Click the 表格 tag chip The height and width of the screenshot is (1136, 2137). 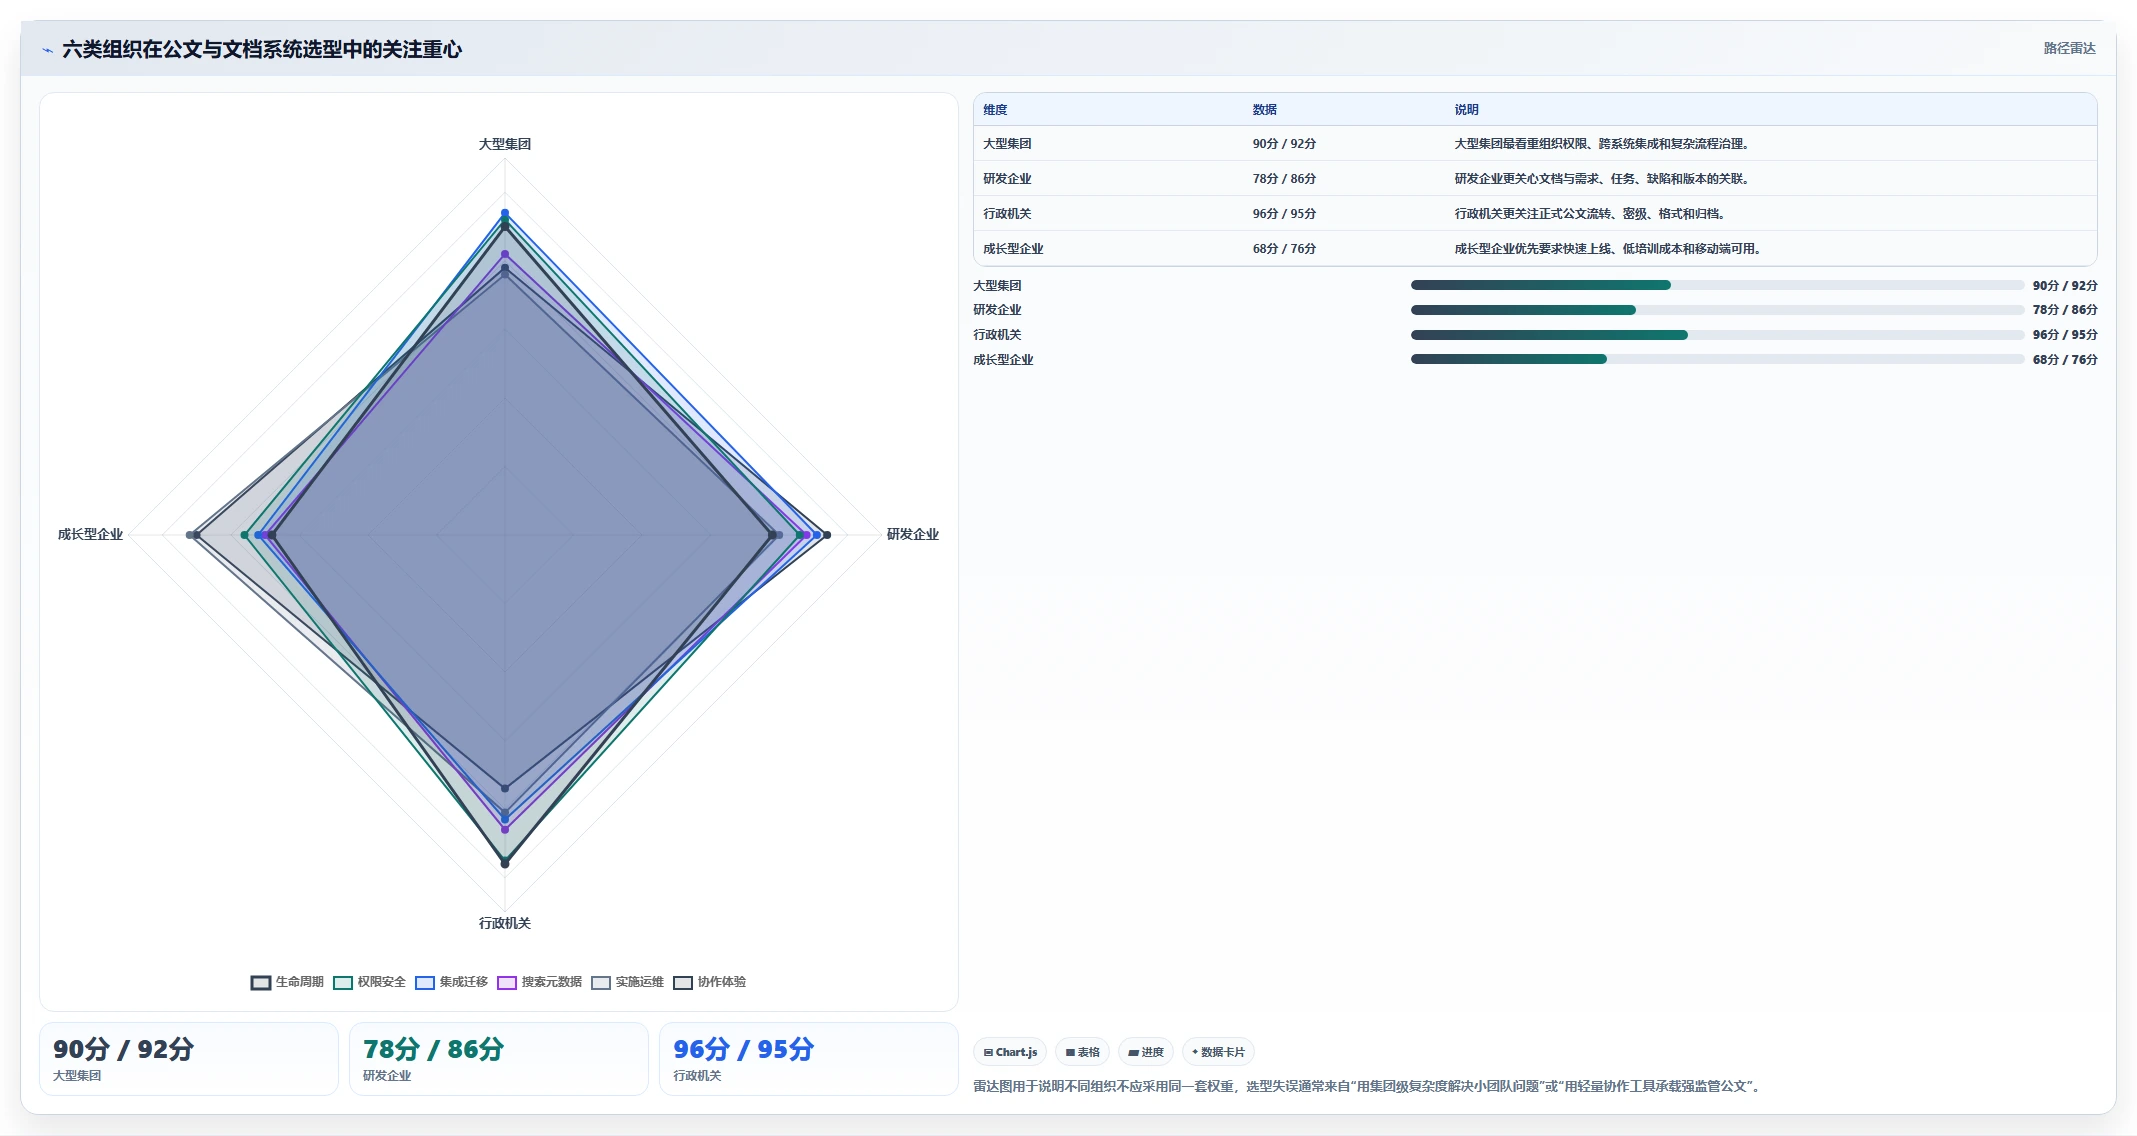[1082, 1052]
